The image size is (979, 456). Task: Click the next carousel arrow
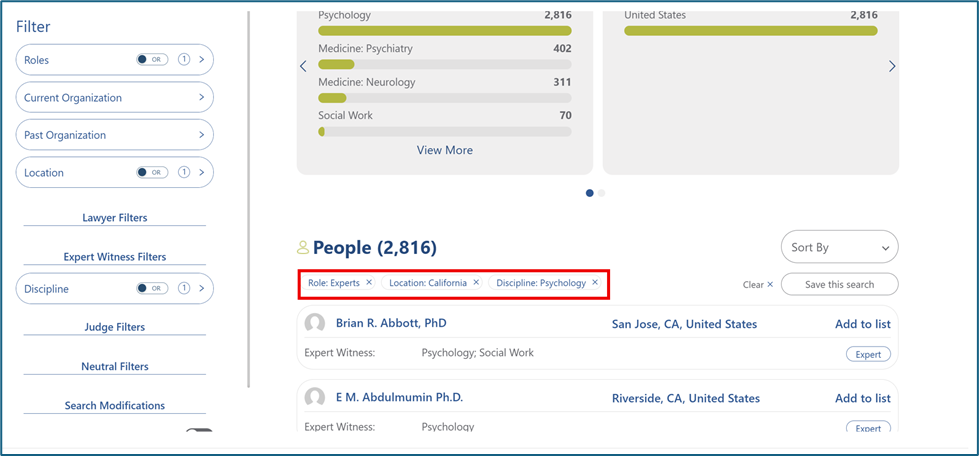tap(892, 67)
